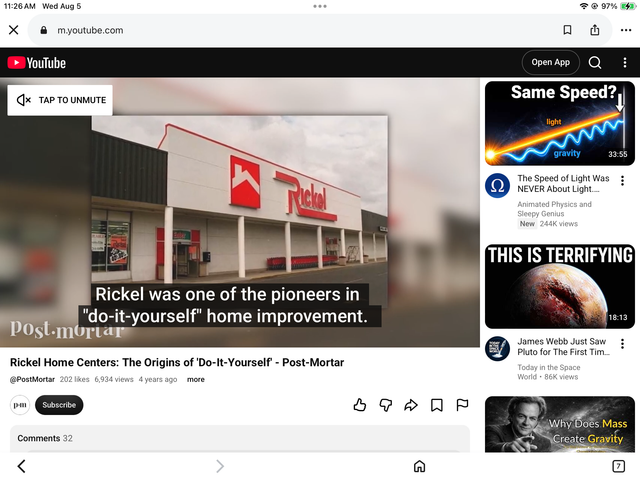Open options for James Webb video
640x480 pixels.
pos(622,344)
